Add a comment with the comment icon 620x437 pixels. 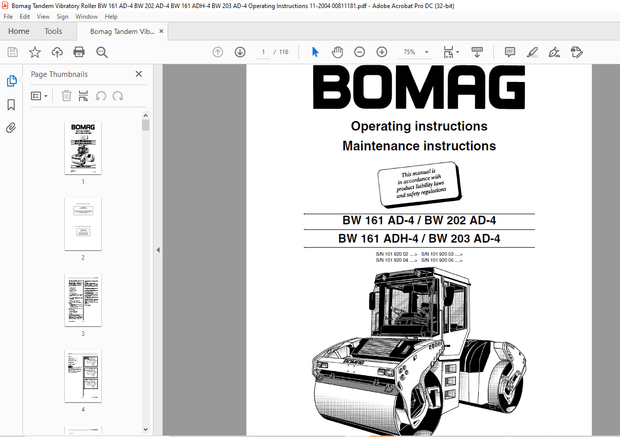pos(510,52)
